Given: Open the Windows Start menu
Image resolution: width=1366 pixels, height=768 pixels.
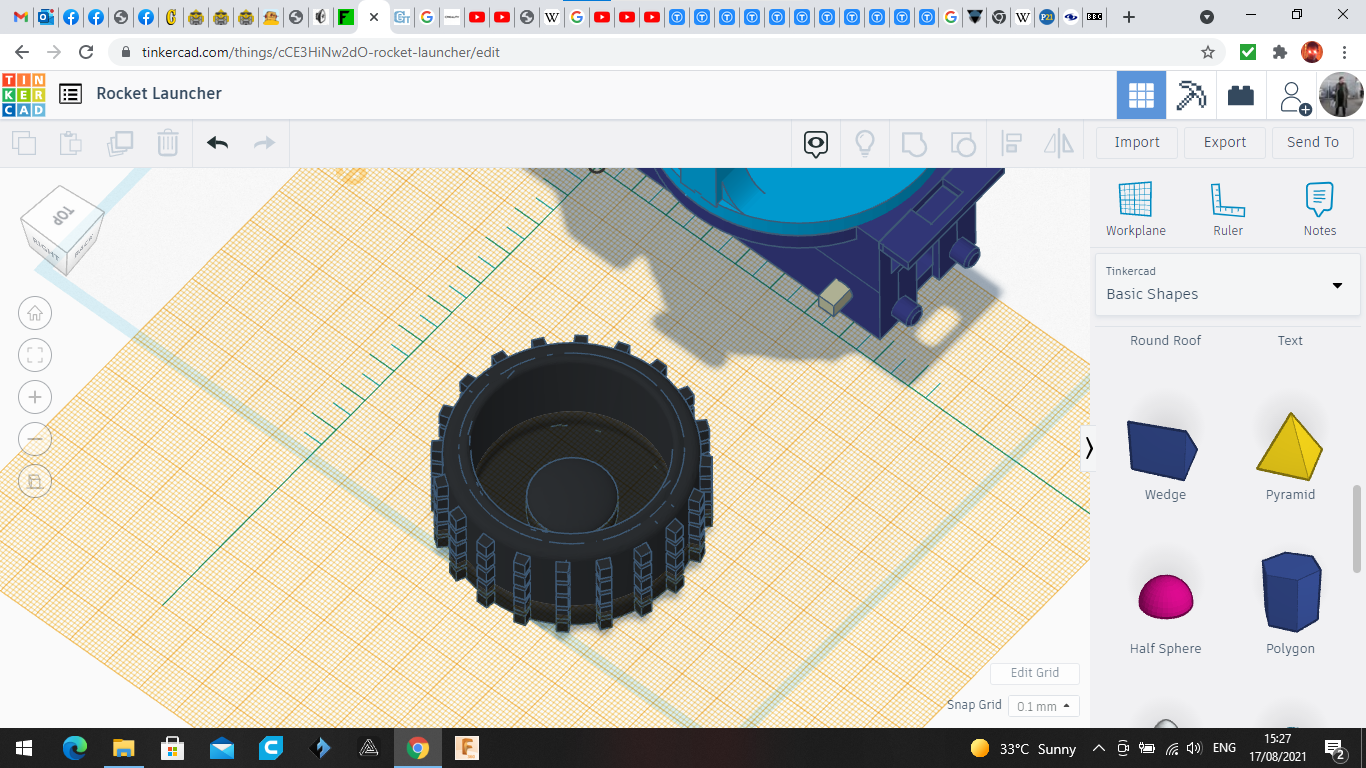Looking at the screenshot, I should [x=24, y=748].
